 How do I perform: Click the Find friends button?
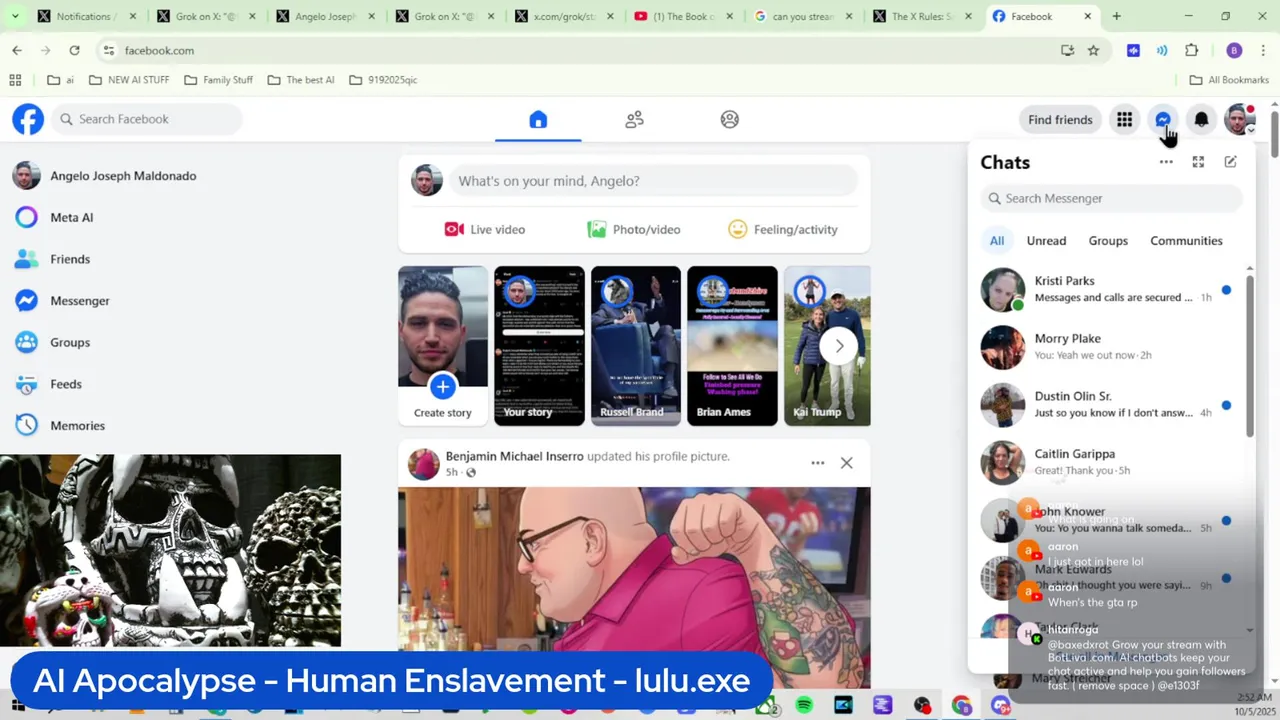(1060, 120)
